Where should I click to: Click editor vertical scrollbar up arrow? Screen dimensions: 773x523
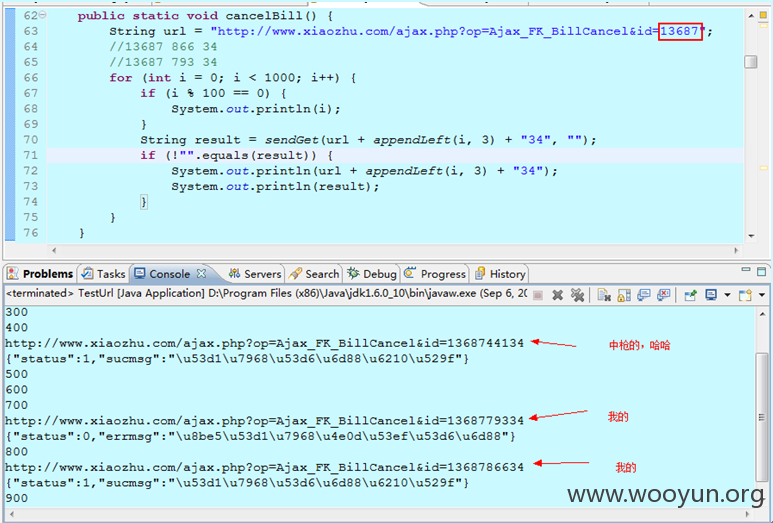click(751, 16)
